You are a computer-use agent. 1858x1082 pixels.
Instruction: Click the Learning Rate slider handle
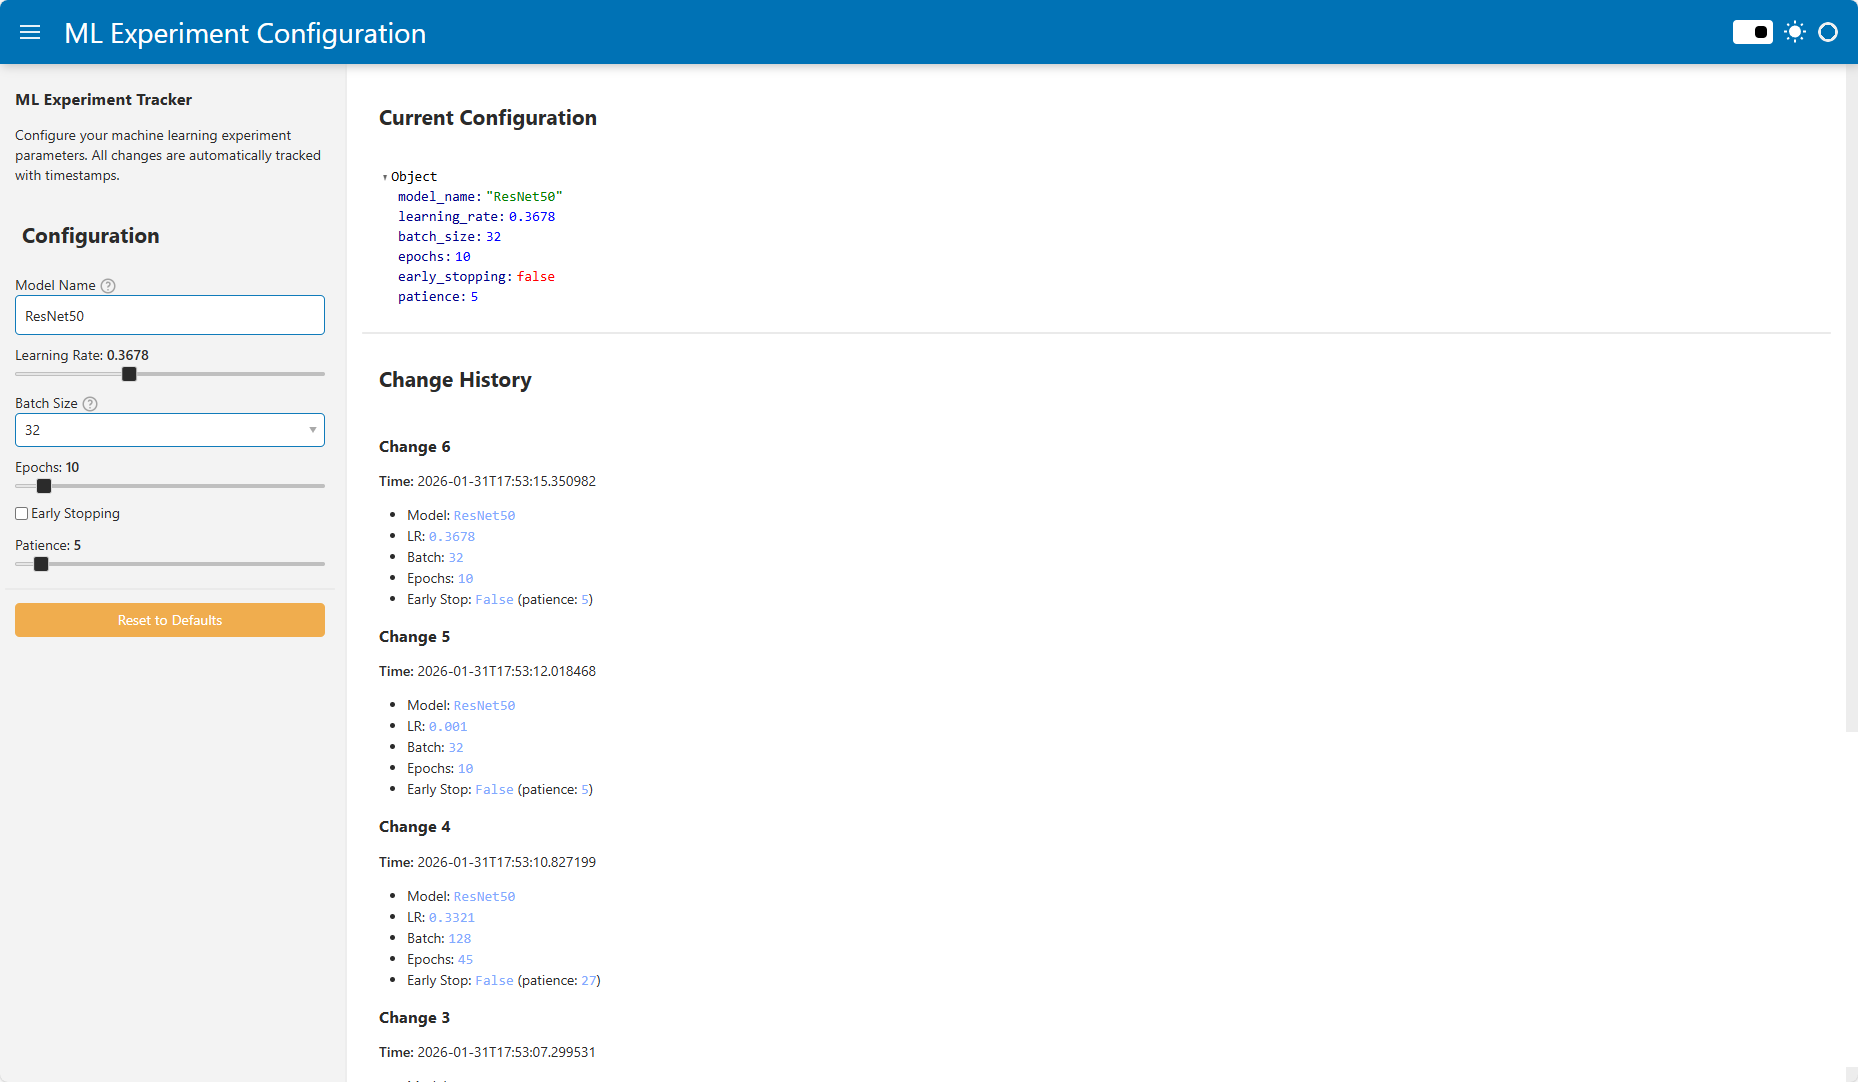[129, 374]
